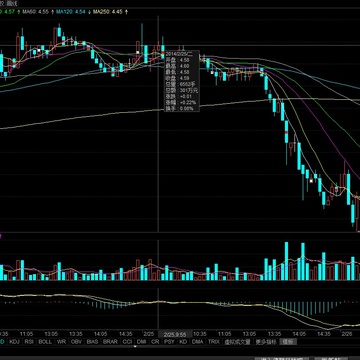Open the DMI indicator tab
The image size is (360, 360).
point(142,342)
